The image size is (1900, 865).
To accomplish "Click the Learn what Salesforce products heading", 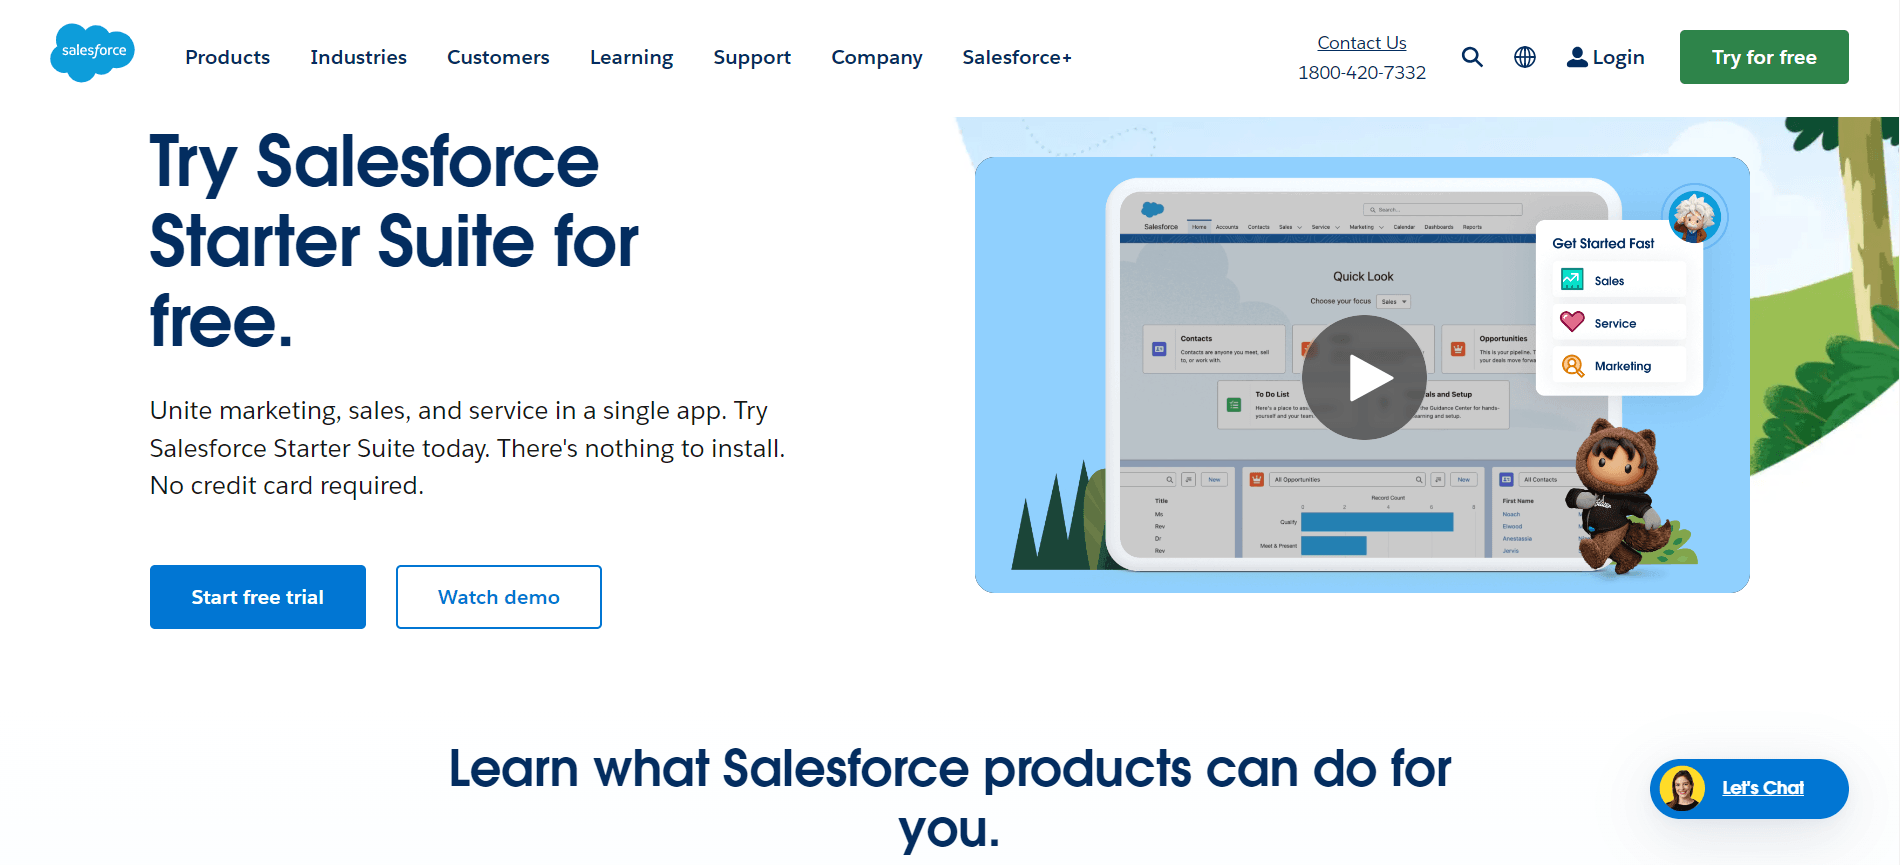I will [949, 798].
